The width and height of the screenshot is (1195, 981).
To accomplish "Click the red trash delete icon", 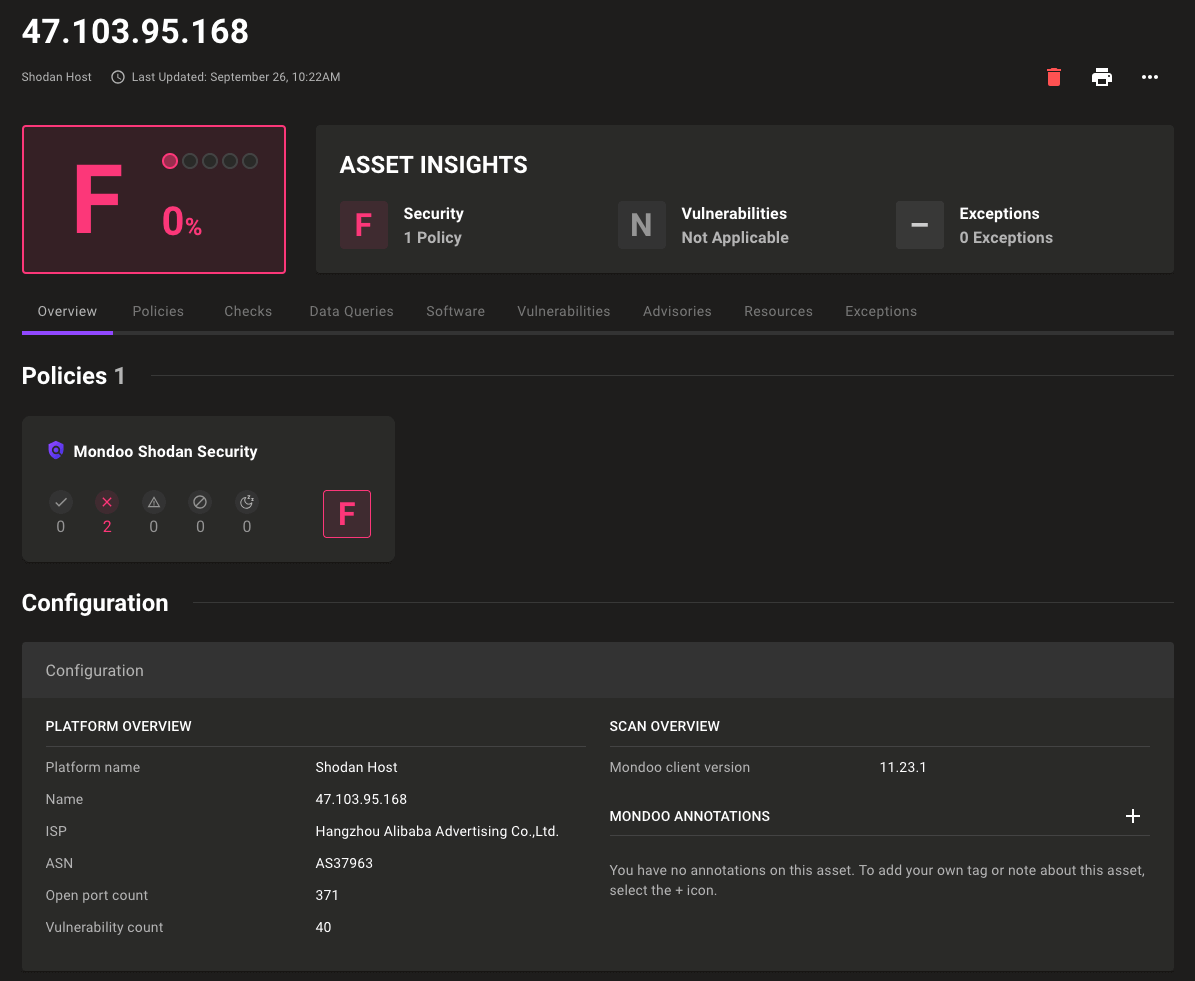I will coord(1053,77).
